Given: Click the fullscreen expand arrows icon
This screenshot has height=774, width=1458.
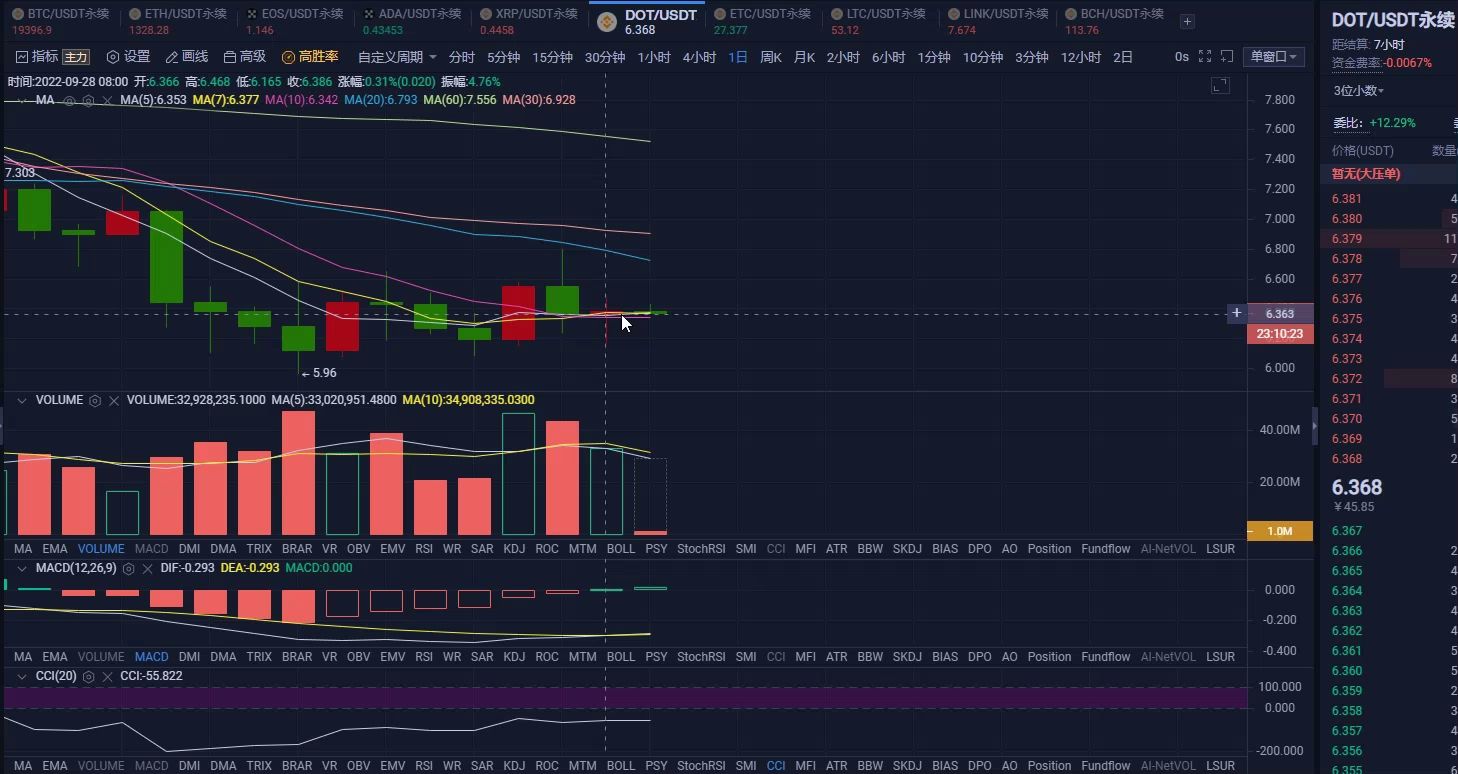Looking at the screenshot, I should click(1205, 57).
